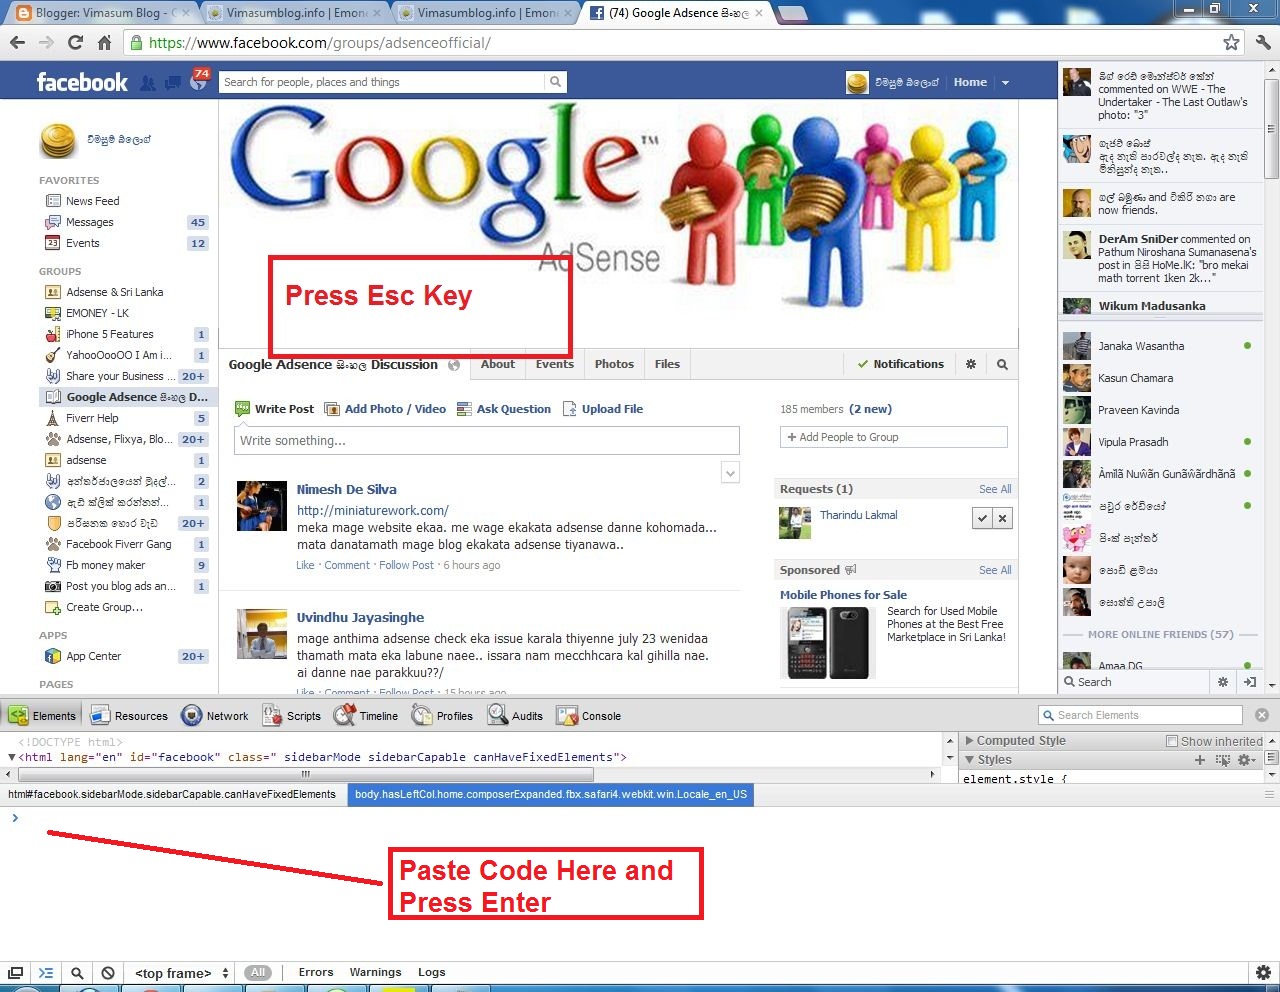Open Chrome wrench settings menu
Image resolution: width=1280 pixels, height=992 pixels.
[x=1263, y=42]
